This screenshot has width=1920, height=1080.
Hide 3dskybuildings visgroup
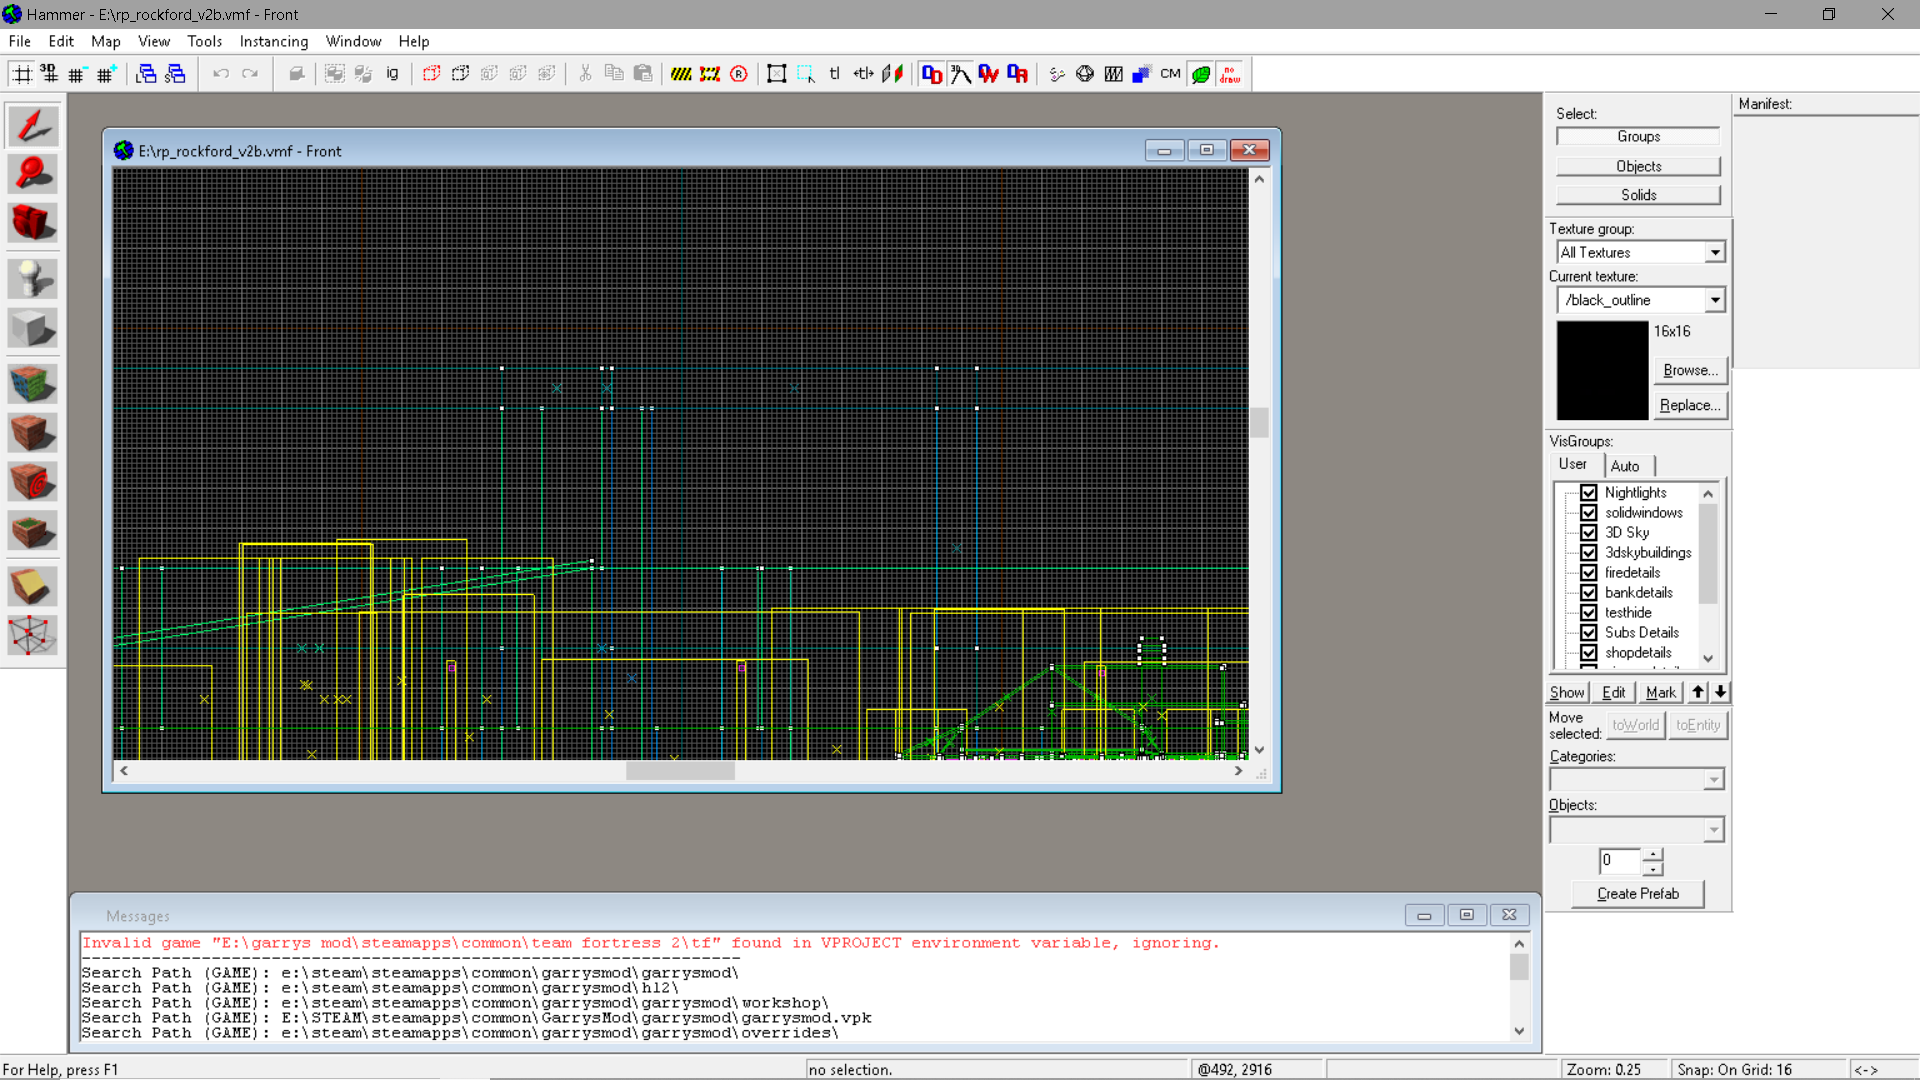pos(1588,553)
